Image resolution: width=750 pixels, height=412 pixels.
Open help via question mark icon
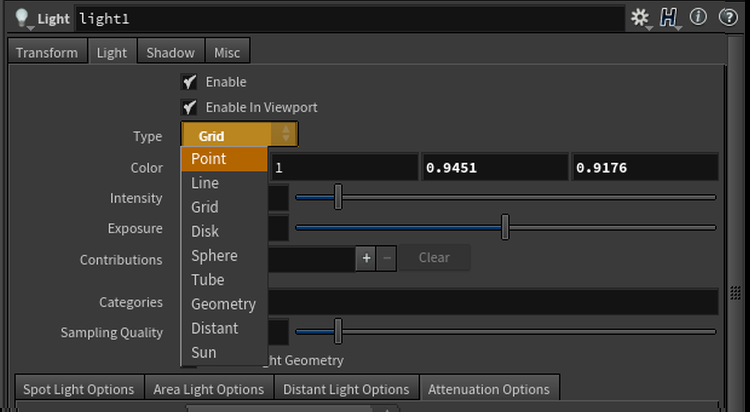727,18
